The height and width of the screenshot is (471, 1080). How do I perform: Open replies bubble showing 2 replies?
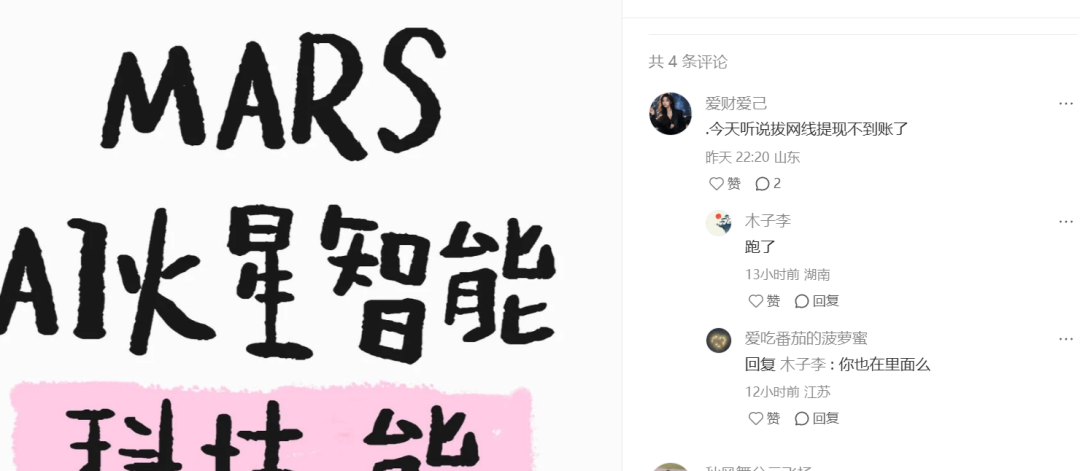768,184
